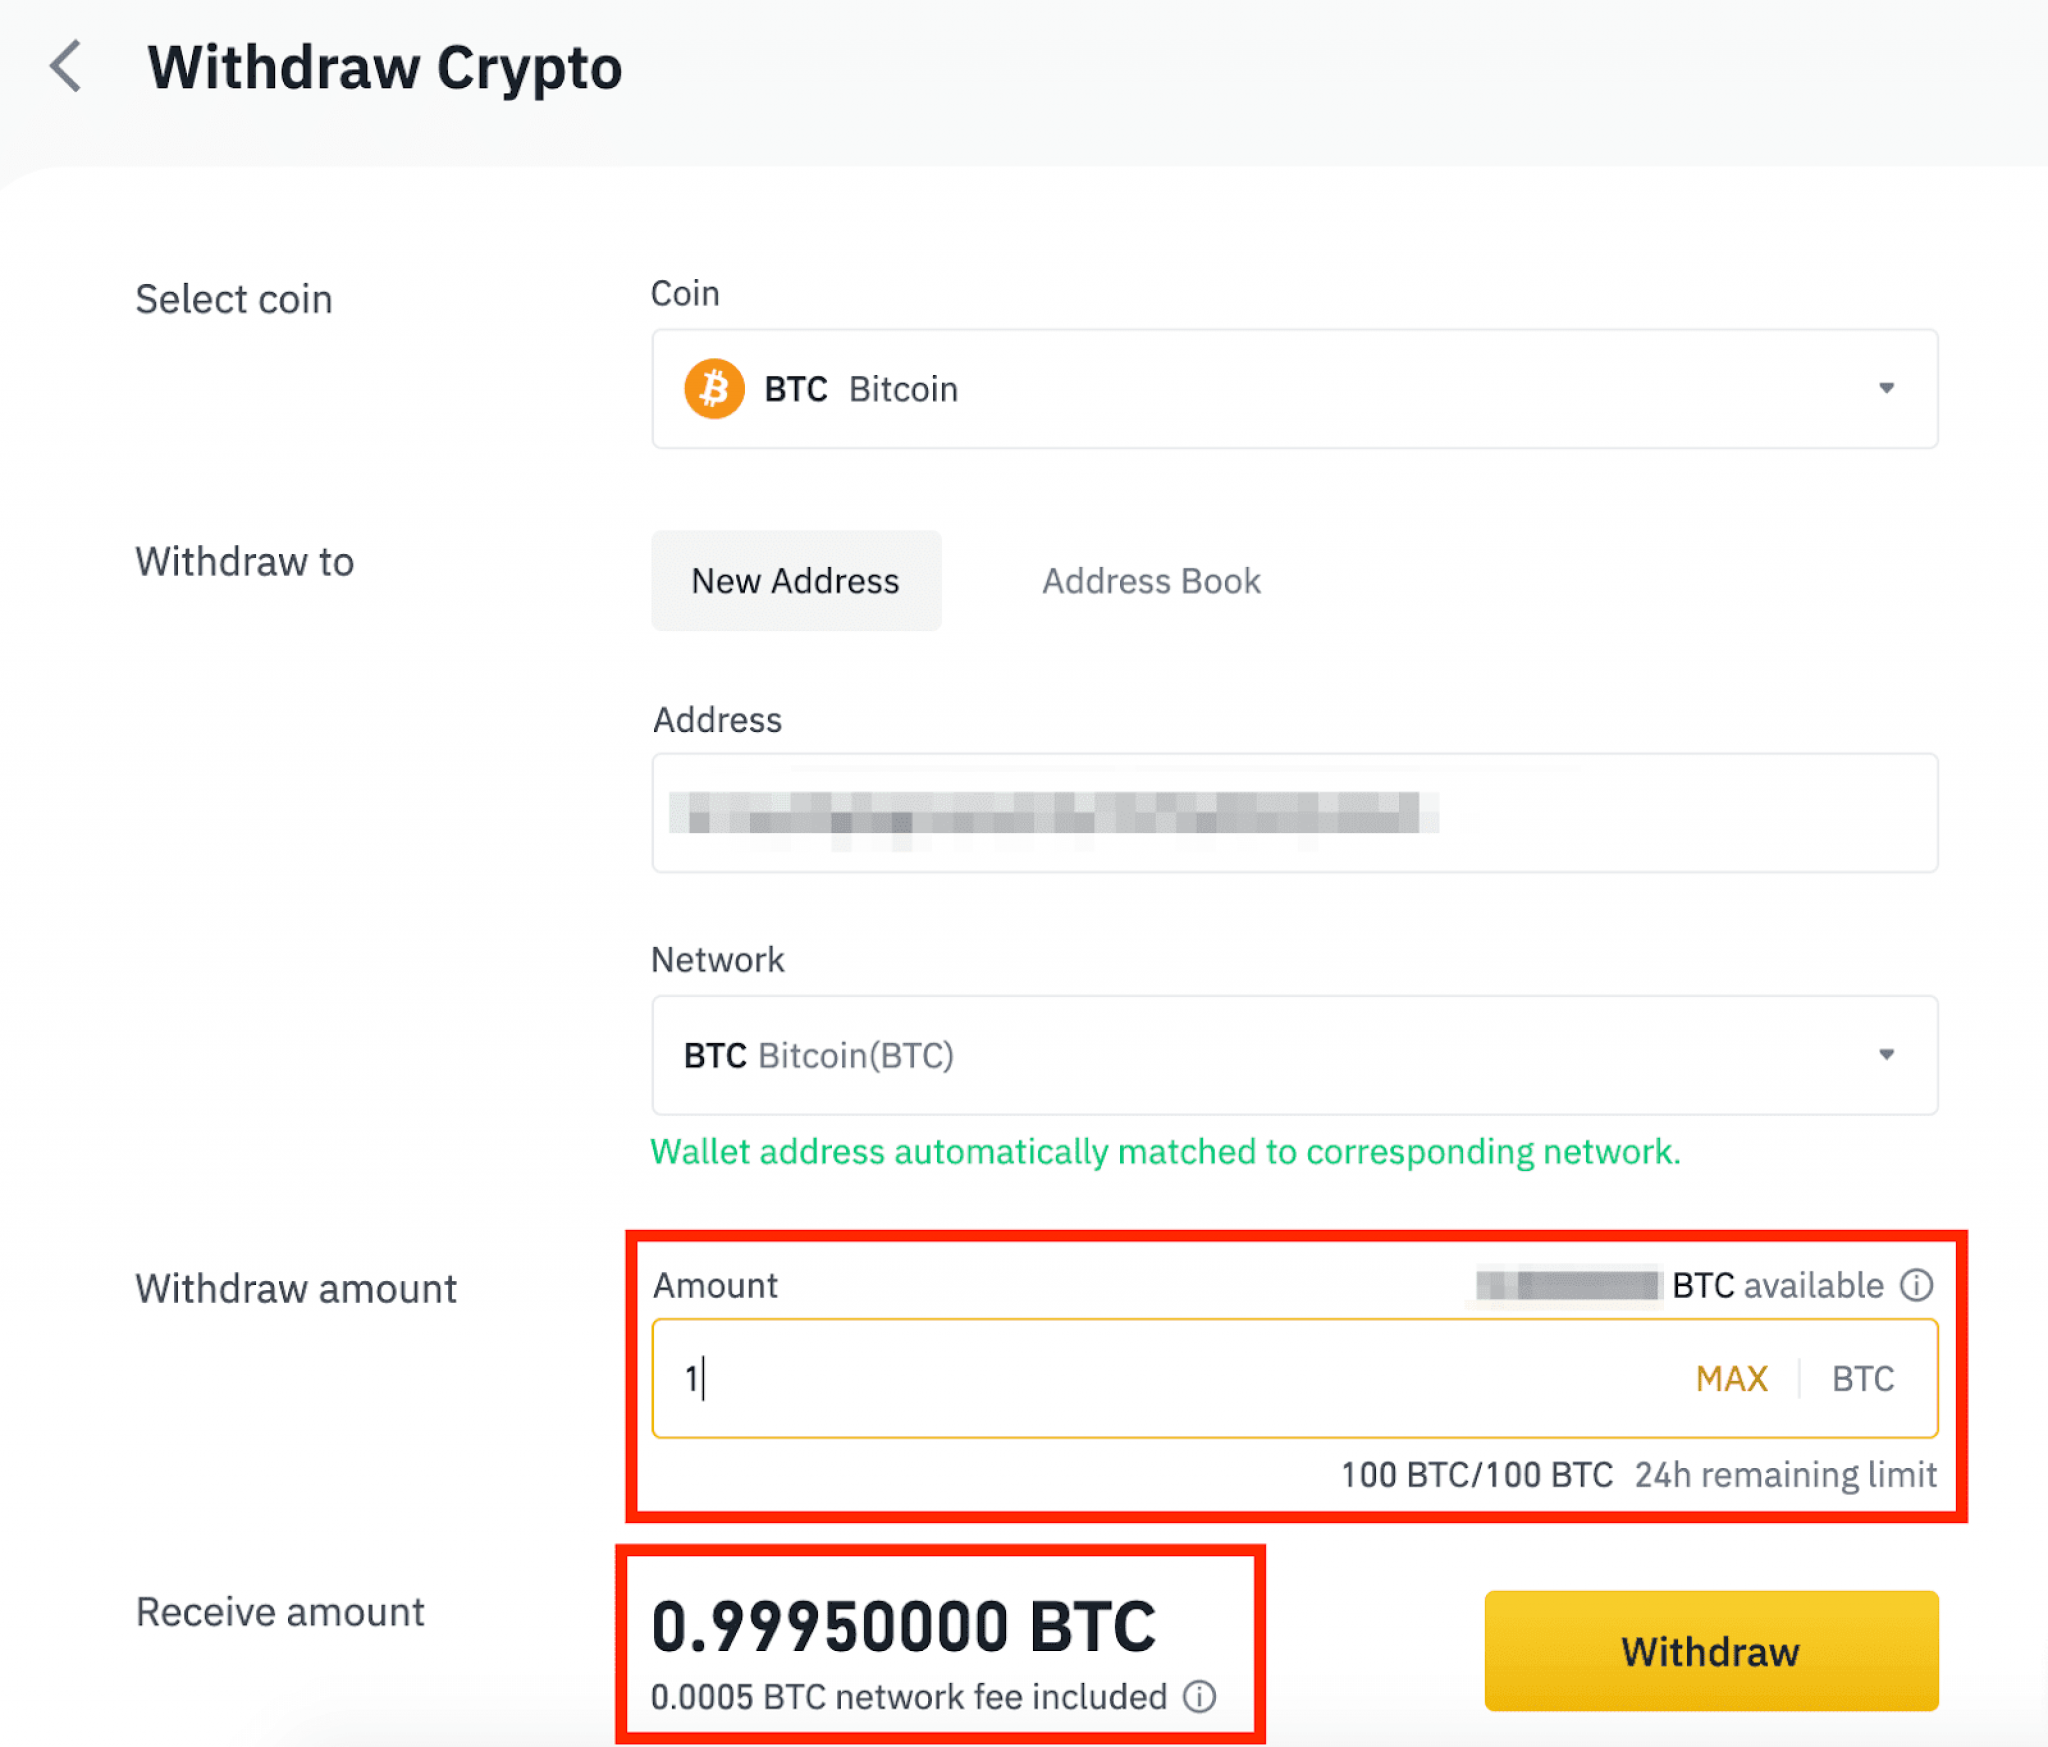Viewport: 2048px width, 1747px height.
Task: Click the network fee info icon
Action: [1199, 1697]
